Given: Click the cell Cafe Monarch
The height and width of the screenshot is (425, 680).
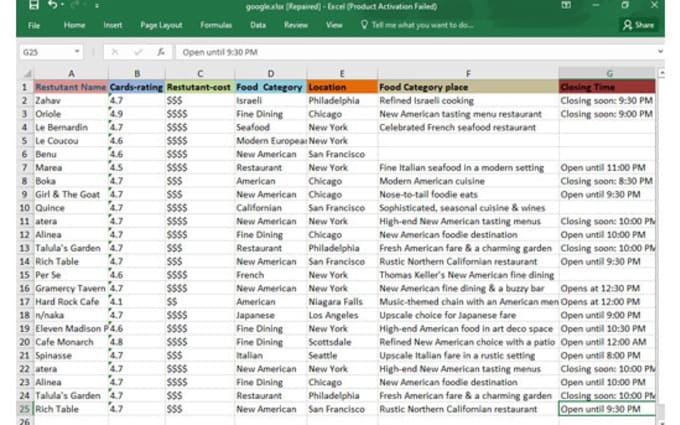Looking at the screenshot, I should [x=71, y=342].
